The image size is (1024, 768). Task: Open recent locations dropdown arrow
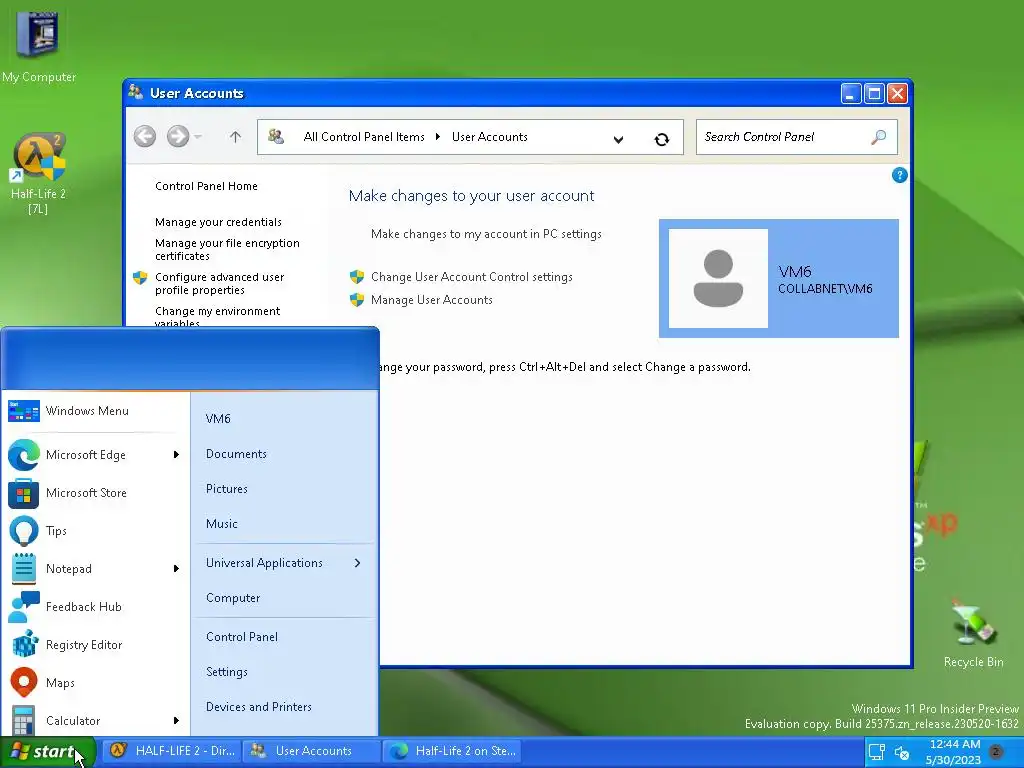(x=198, y=136)
